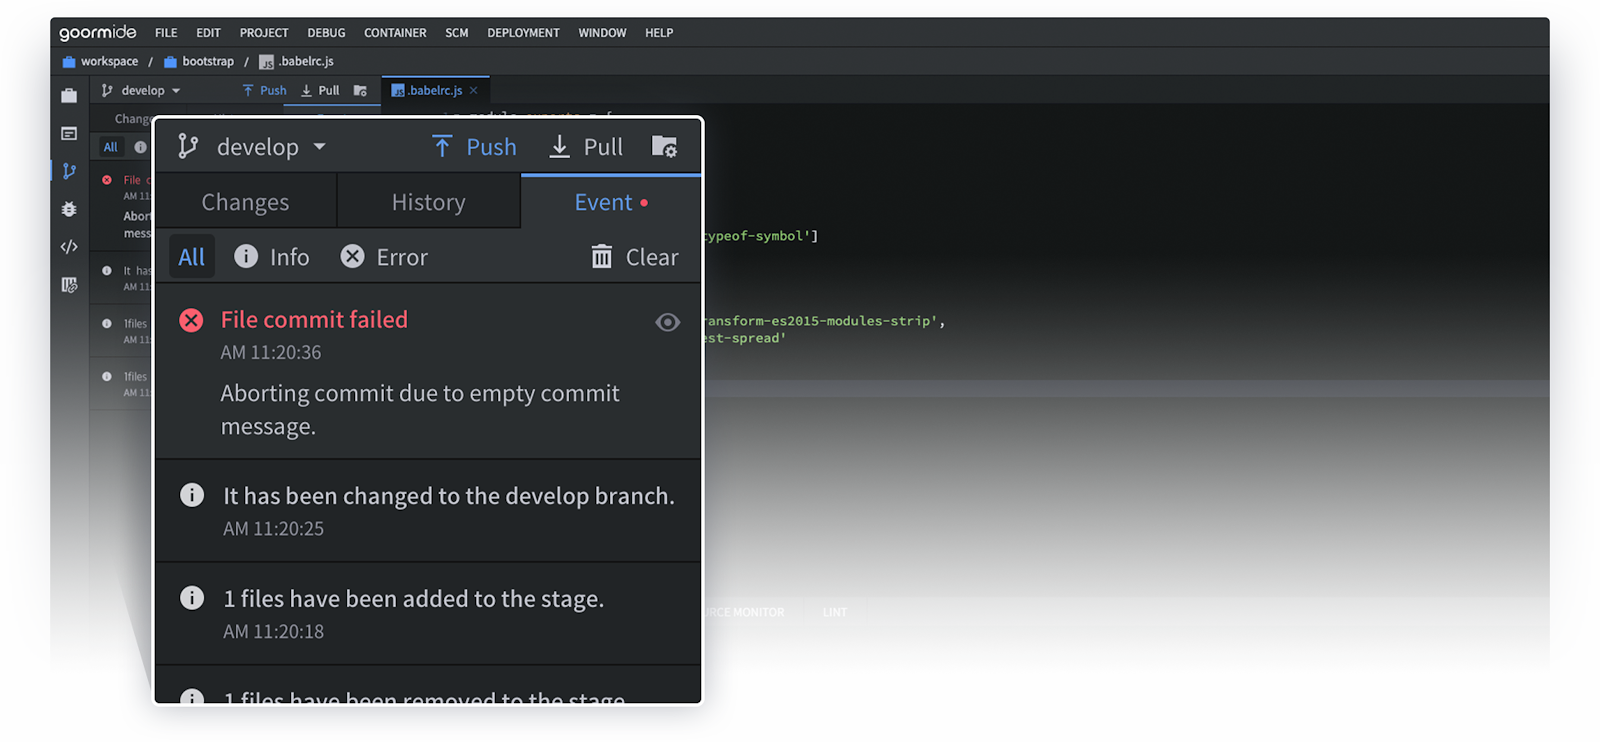
Task: Select '1 files have been added to the stage.' event
Action: coord(413,599)
